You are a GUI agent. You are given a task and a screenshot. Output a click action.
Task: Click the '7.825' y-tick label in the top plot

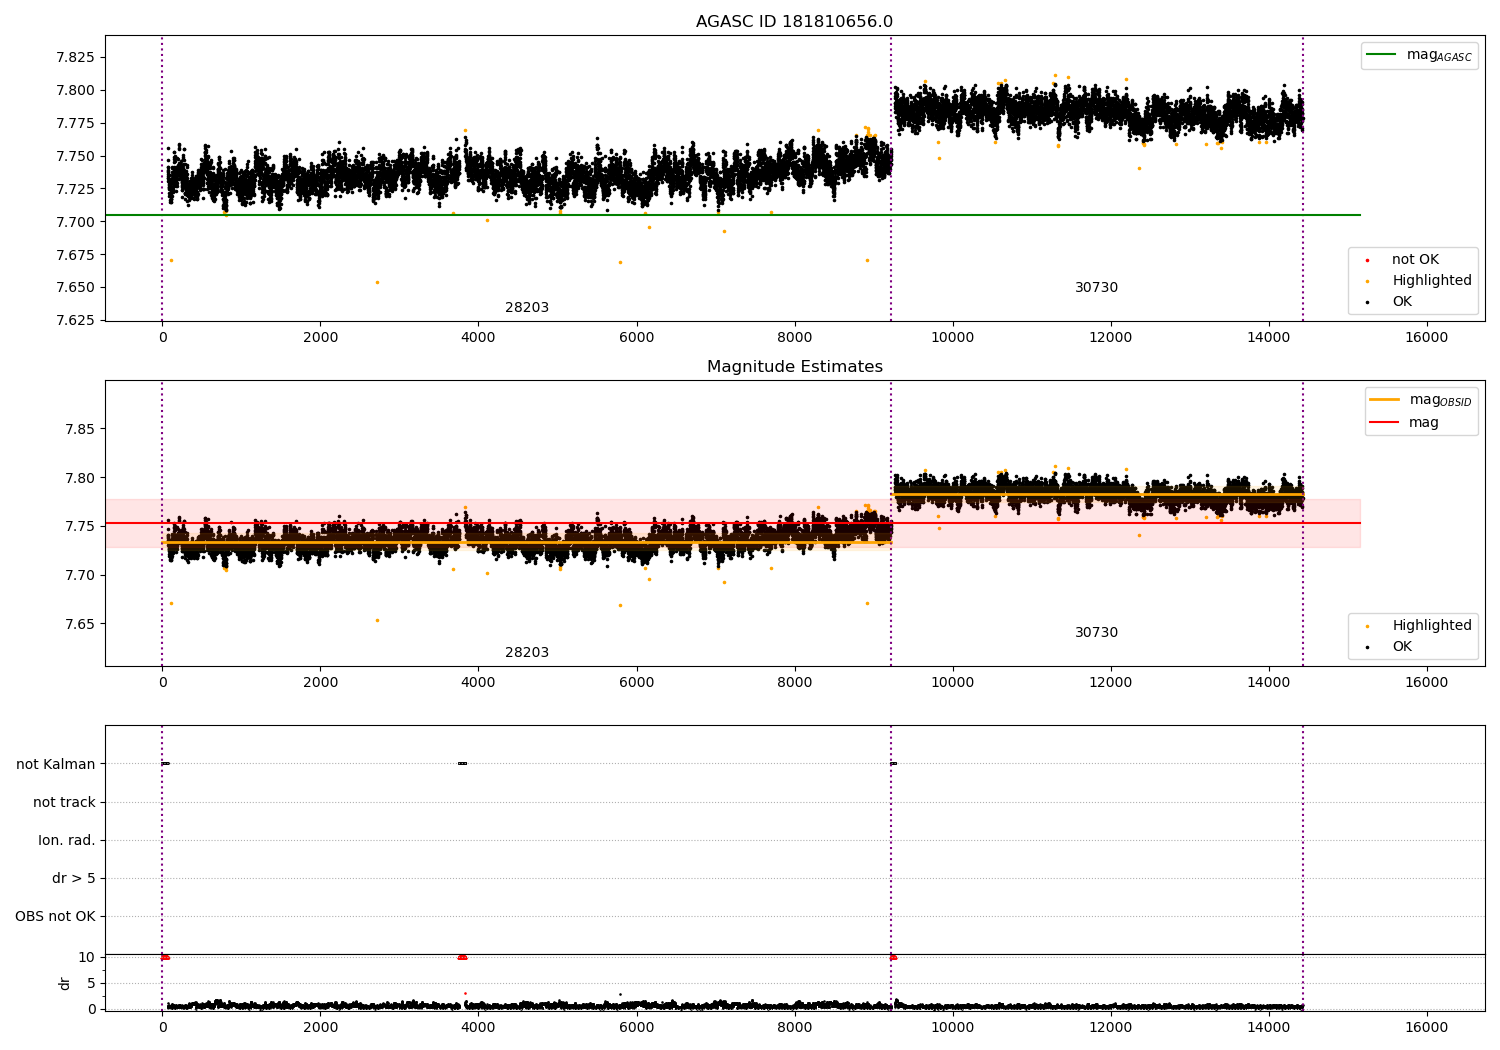click(75, 57)
